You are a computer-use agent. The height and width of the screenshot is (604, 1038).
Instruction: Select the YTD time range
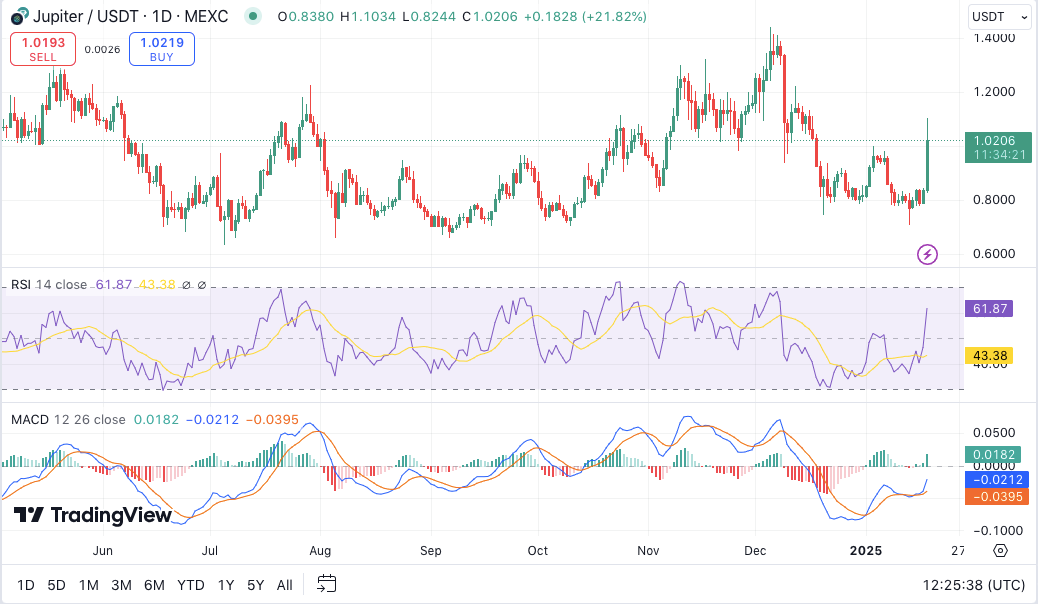point(191,585)
